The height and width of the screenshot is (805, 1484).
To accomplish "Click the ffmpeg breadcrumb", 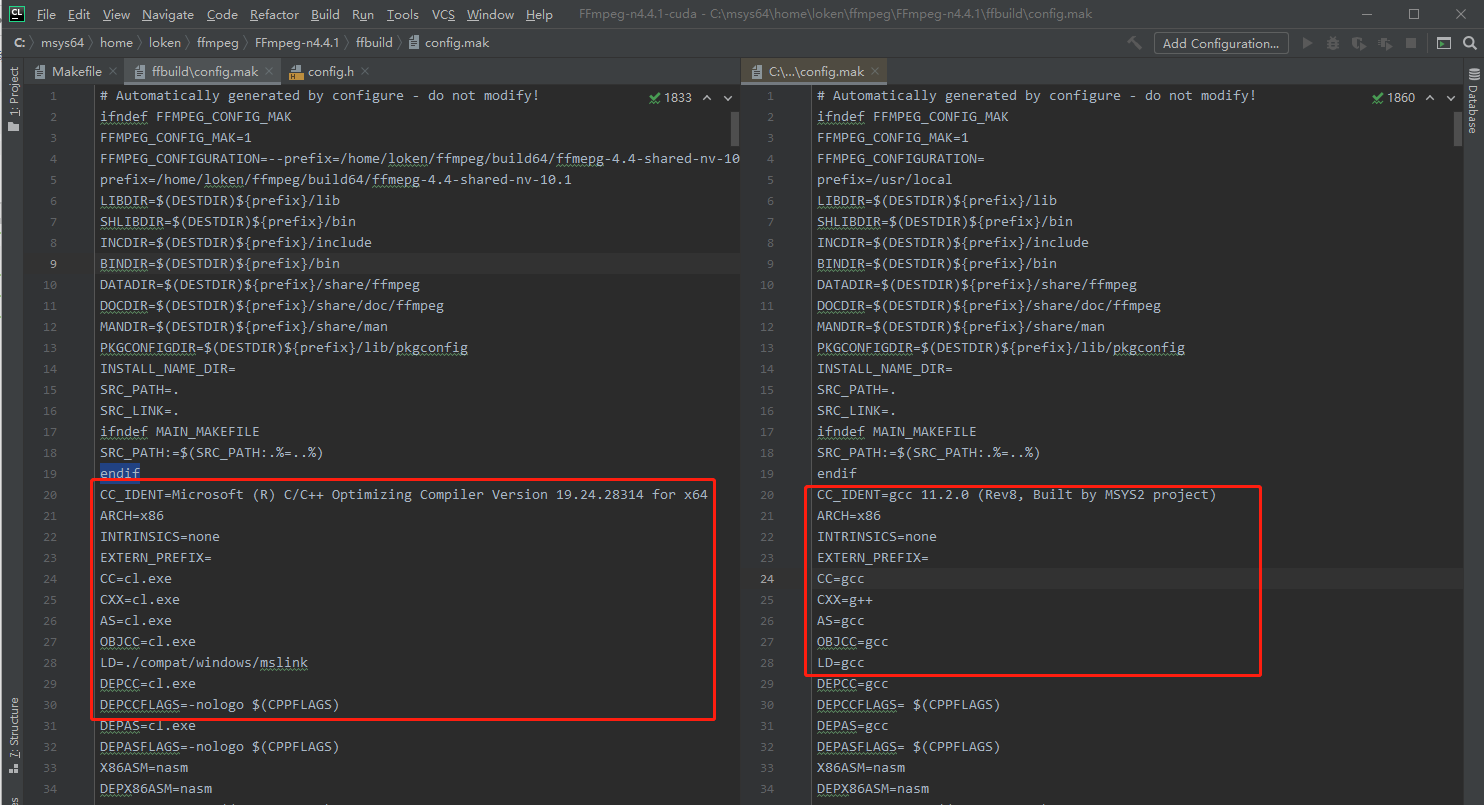I will (x=218, y=43).
